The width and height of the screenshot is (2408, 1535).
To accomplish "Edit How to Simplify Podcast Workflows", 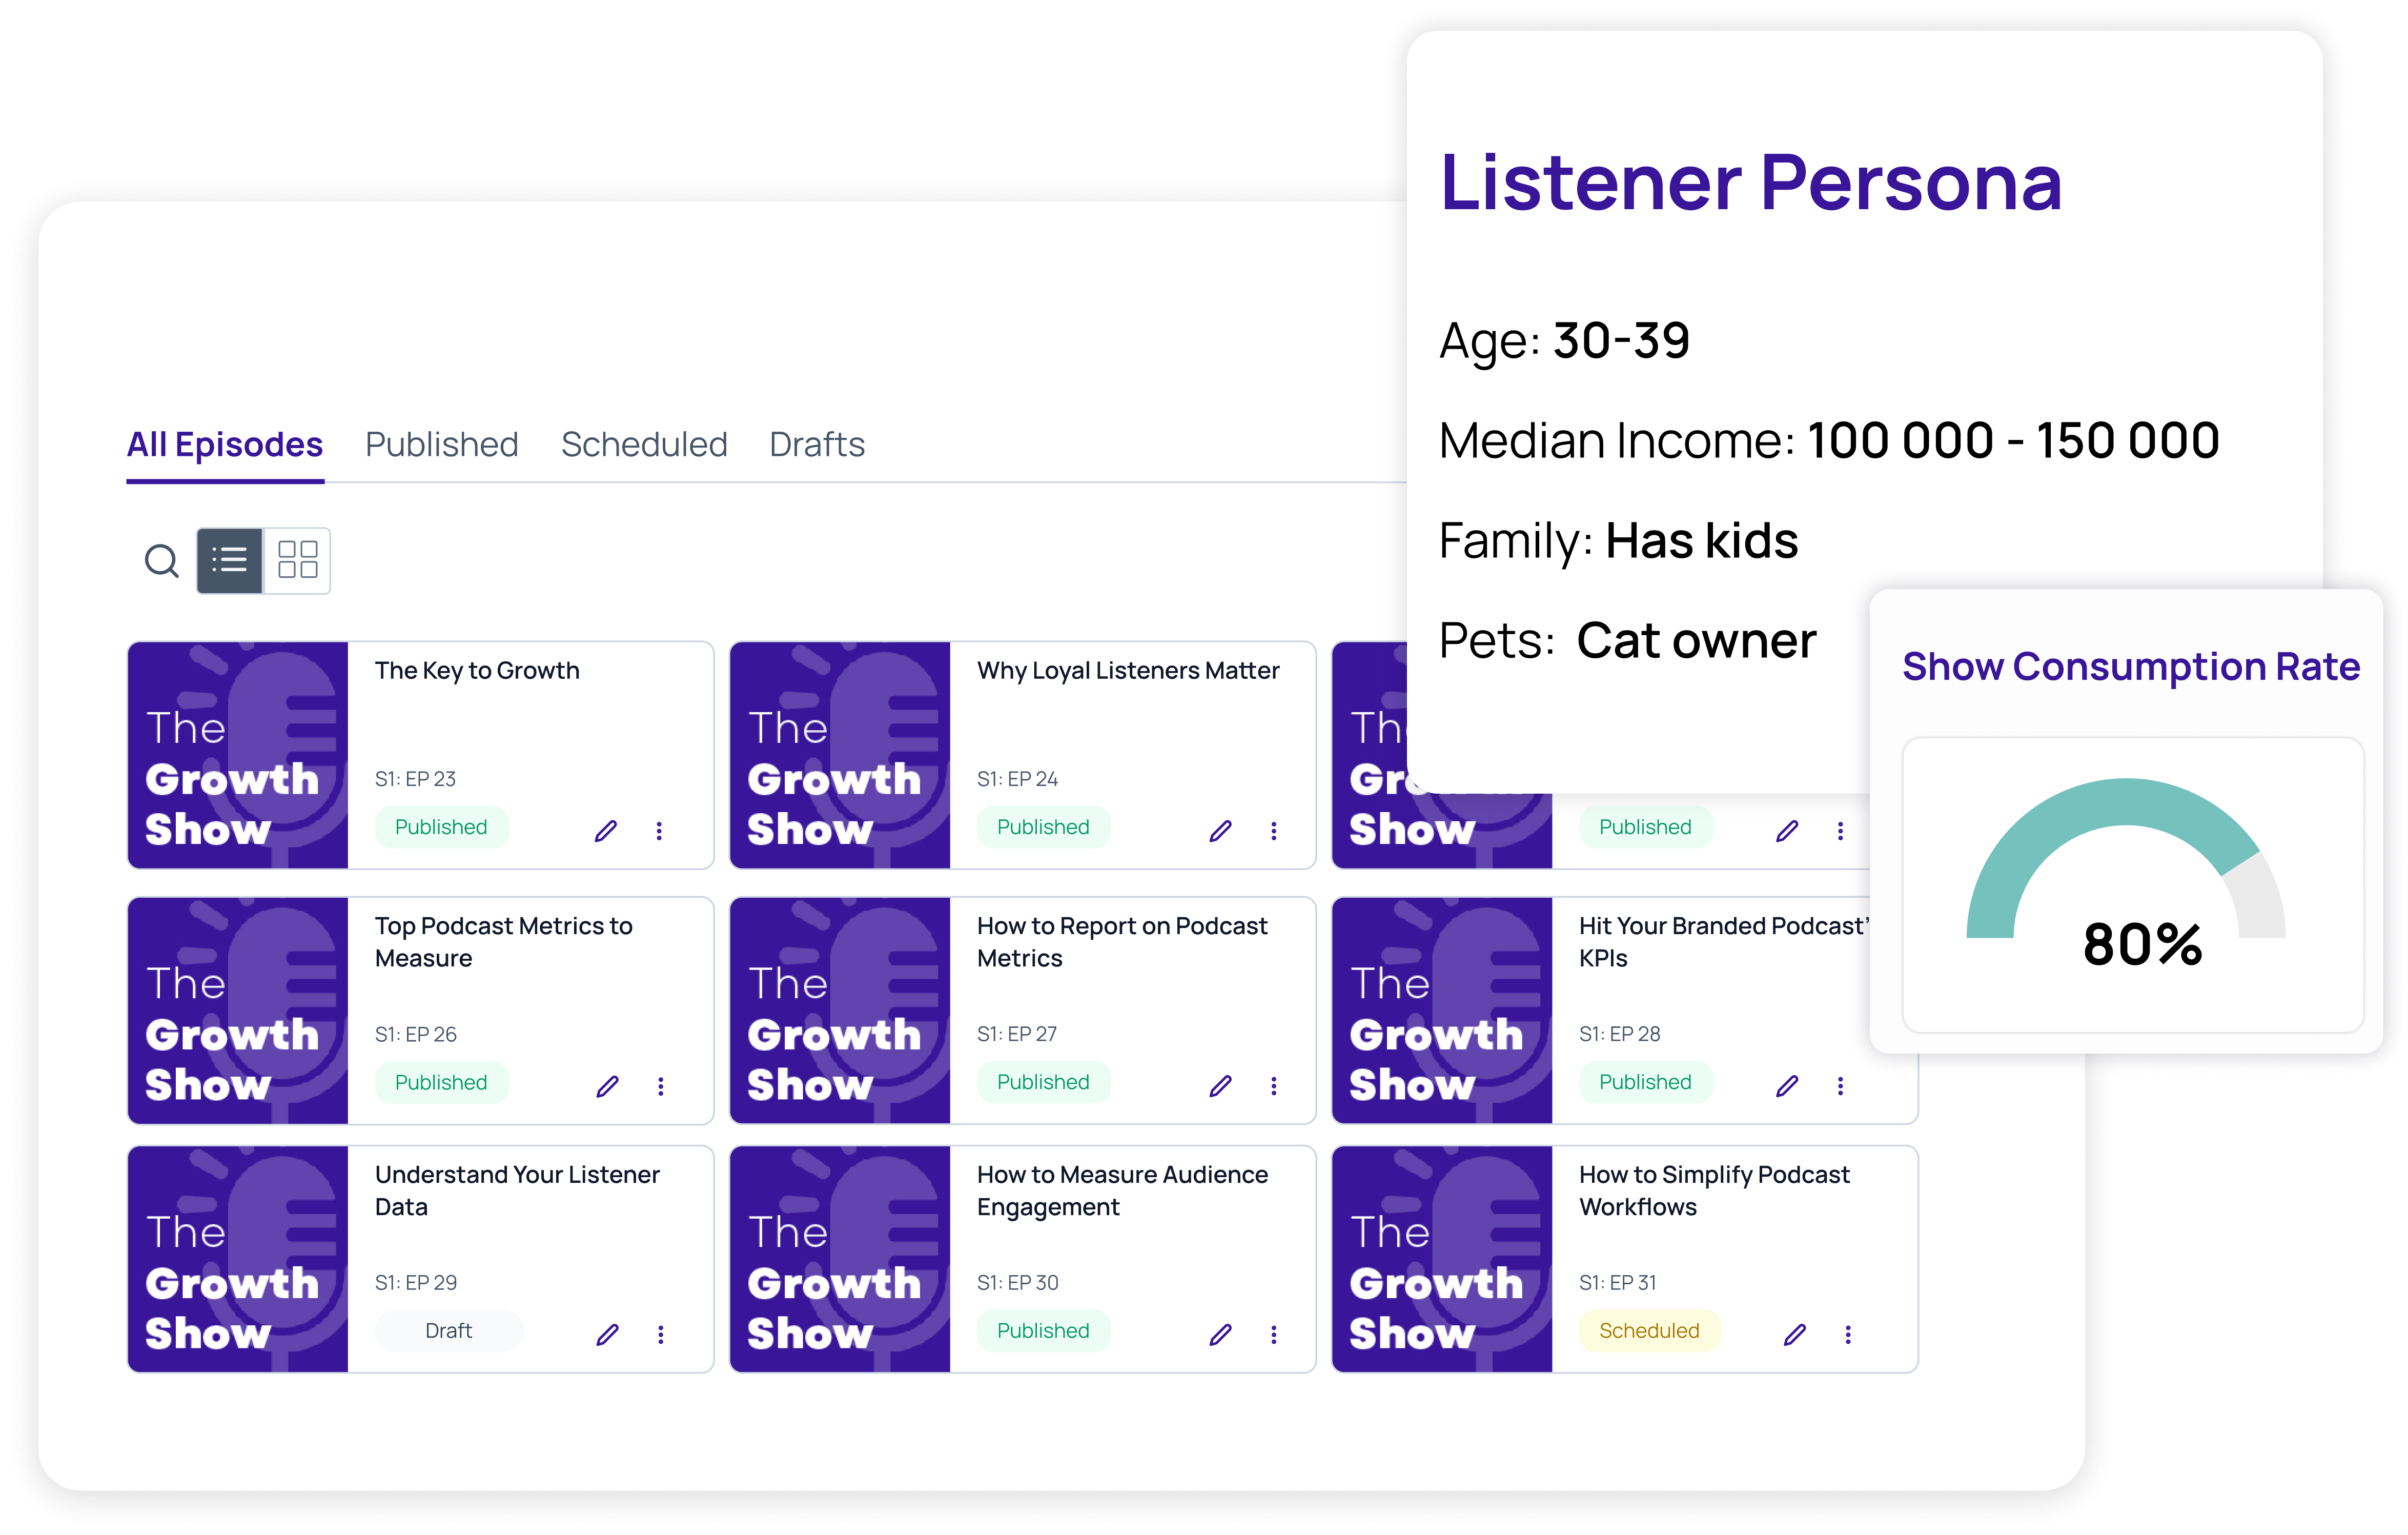I will (1795, 1334).
